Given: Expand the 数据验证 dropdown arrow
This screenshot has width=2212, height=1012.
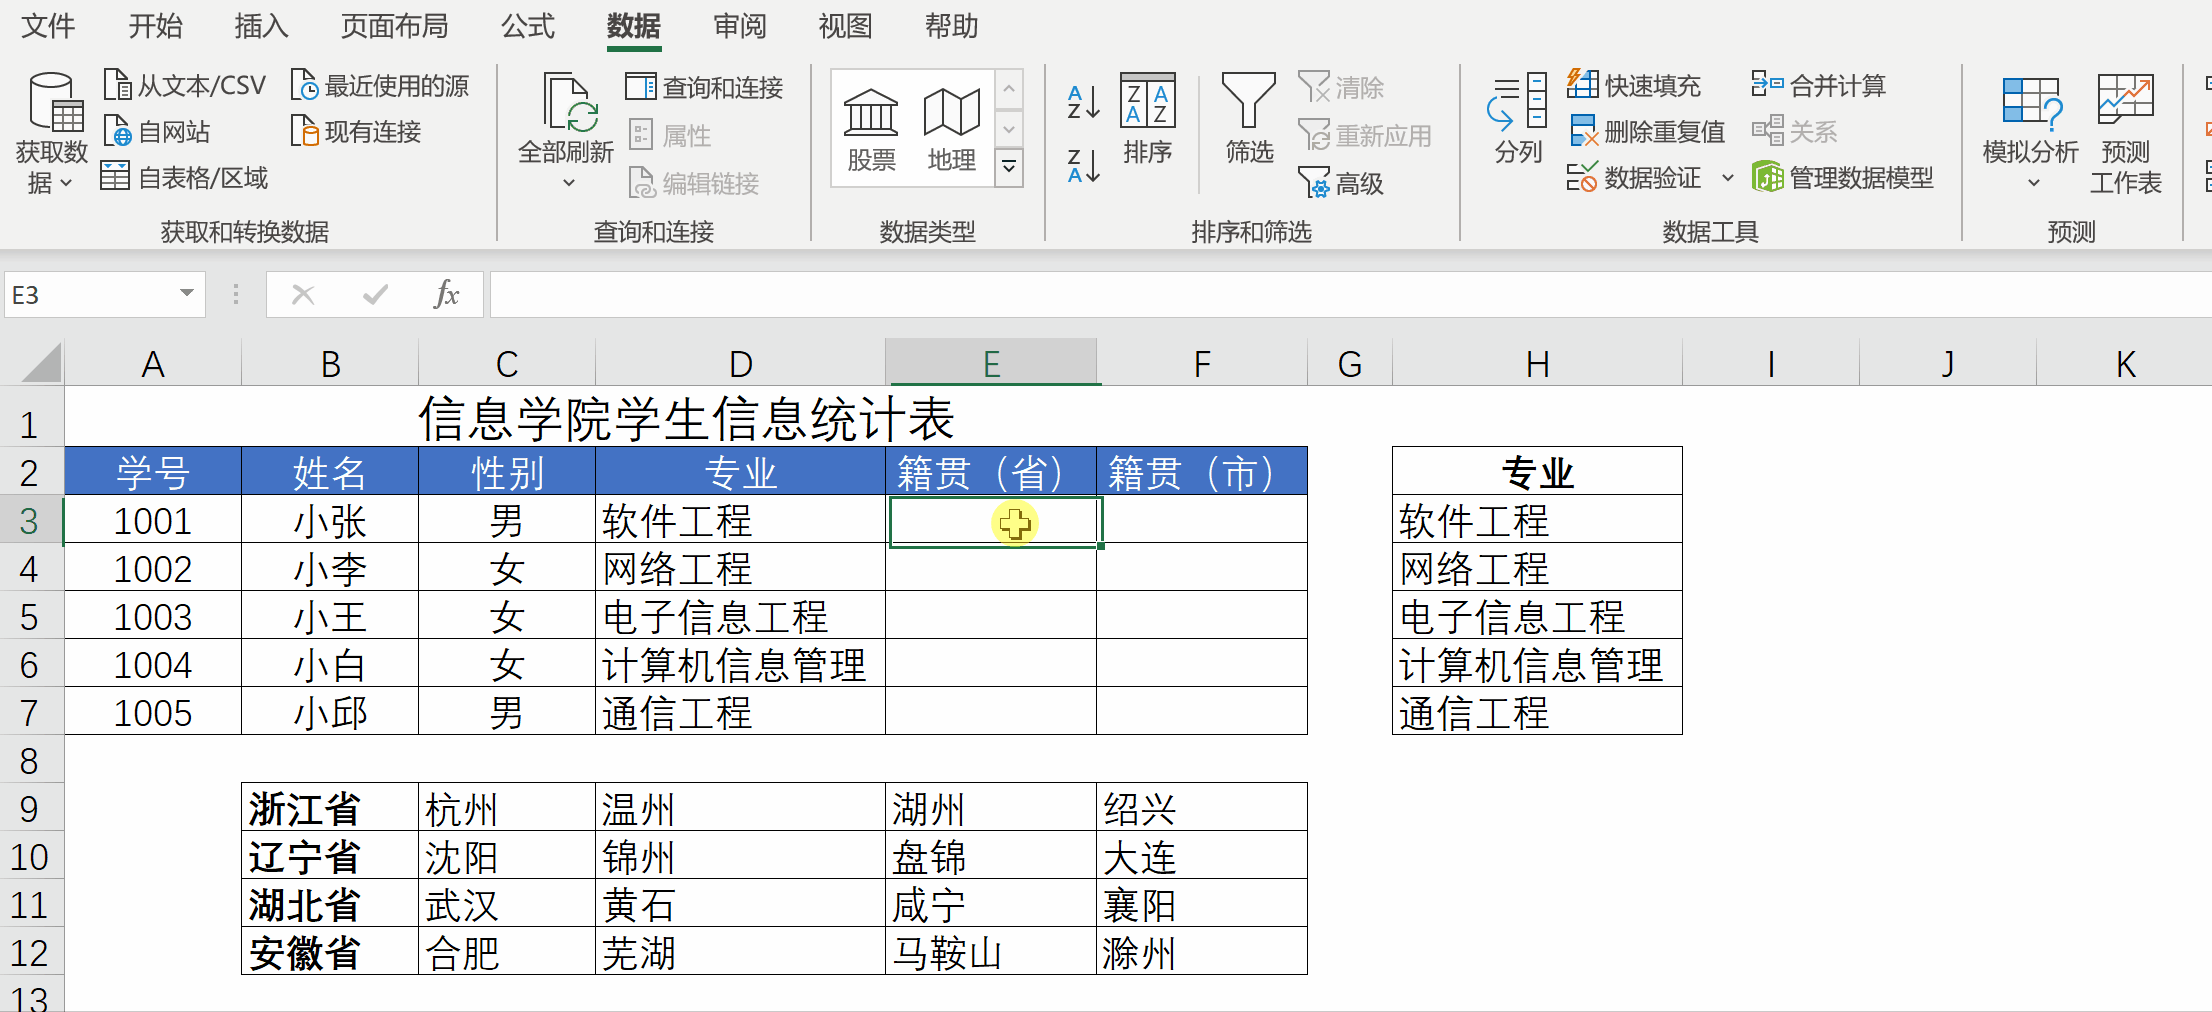Looking at the screenshot, I should 1727,178.
